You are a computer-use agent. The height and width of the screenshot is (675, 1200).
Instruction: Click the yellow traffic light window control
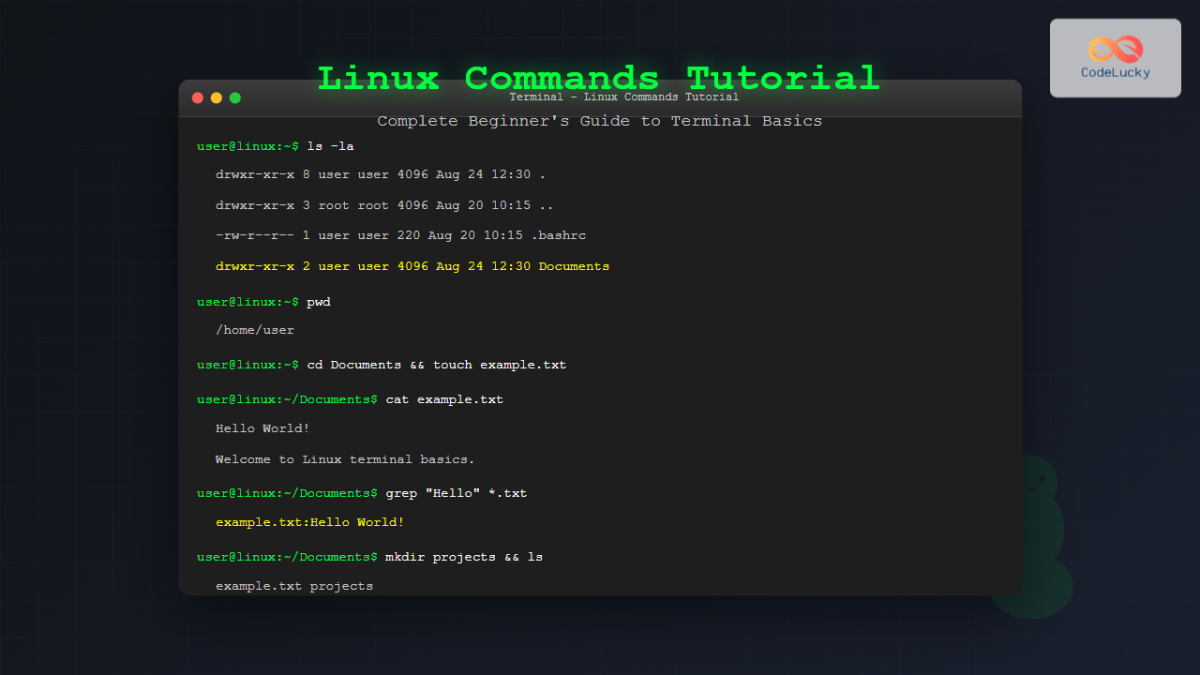216,98
